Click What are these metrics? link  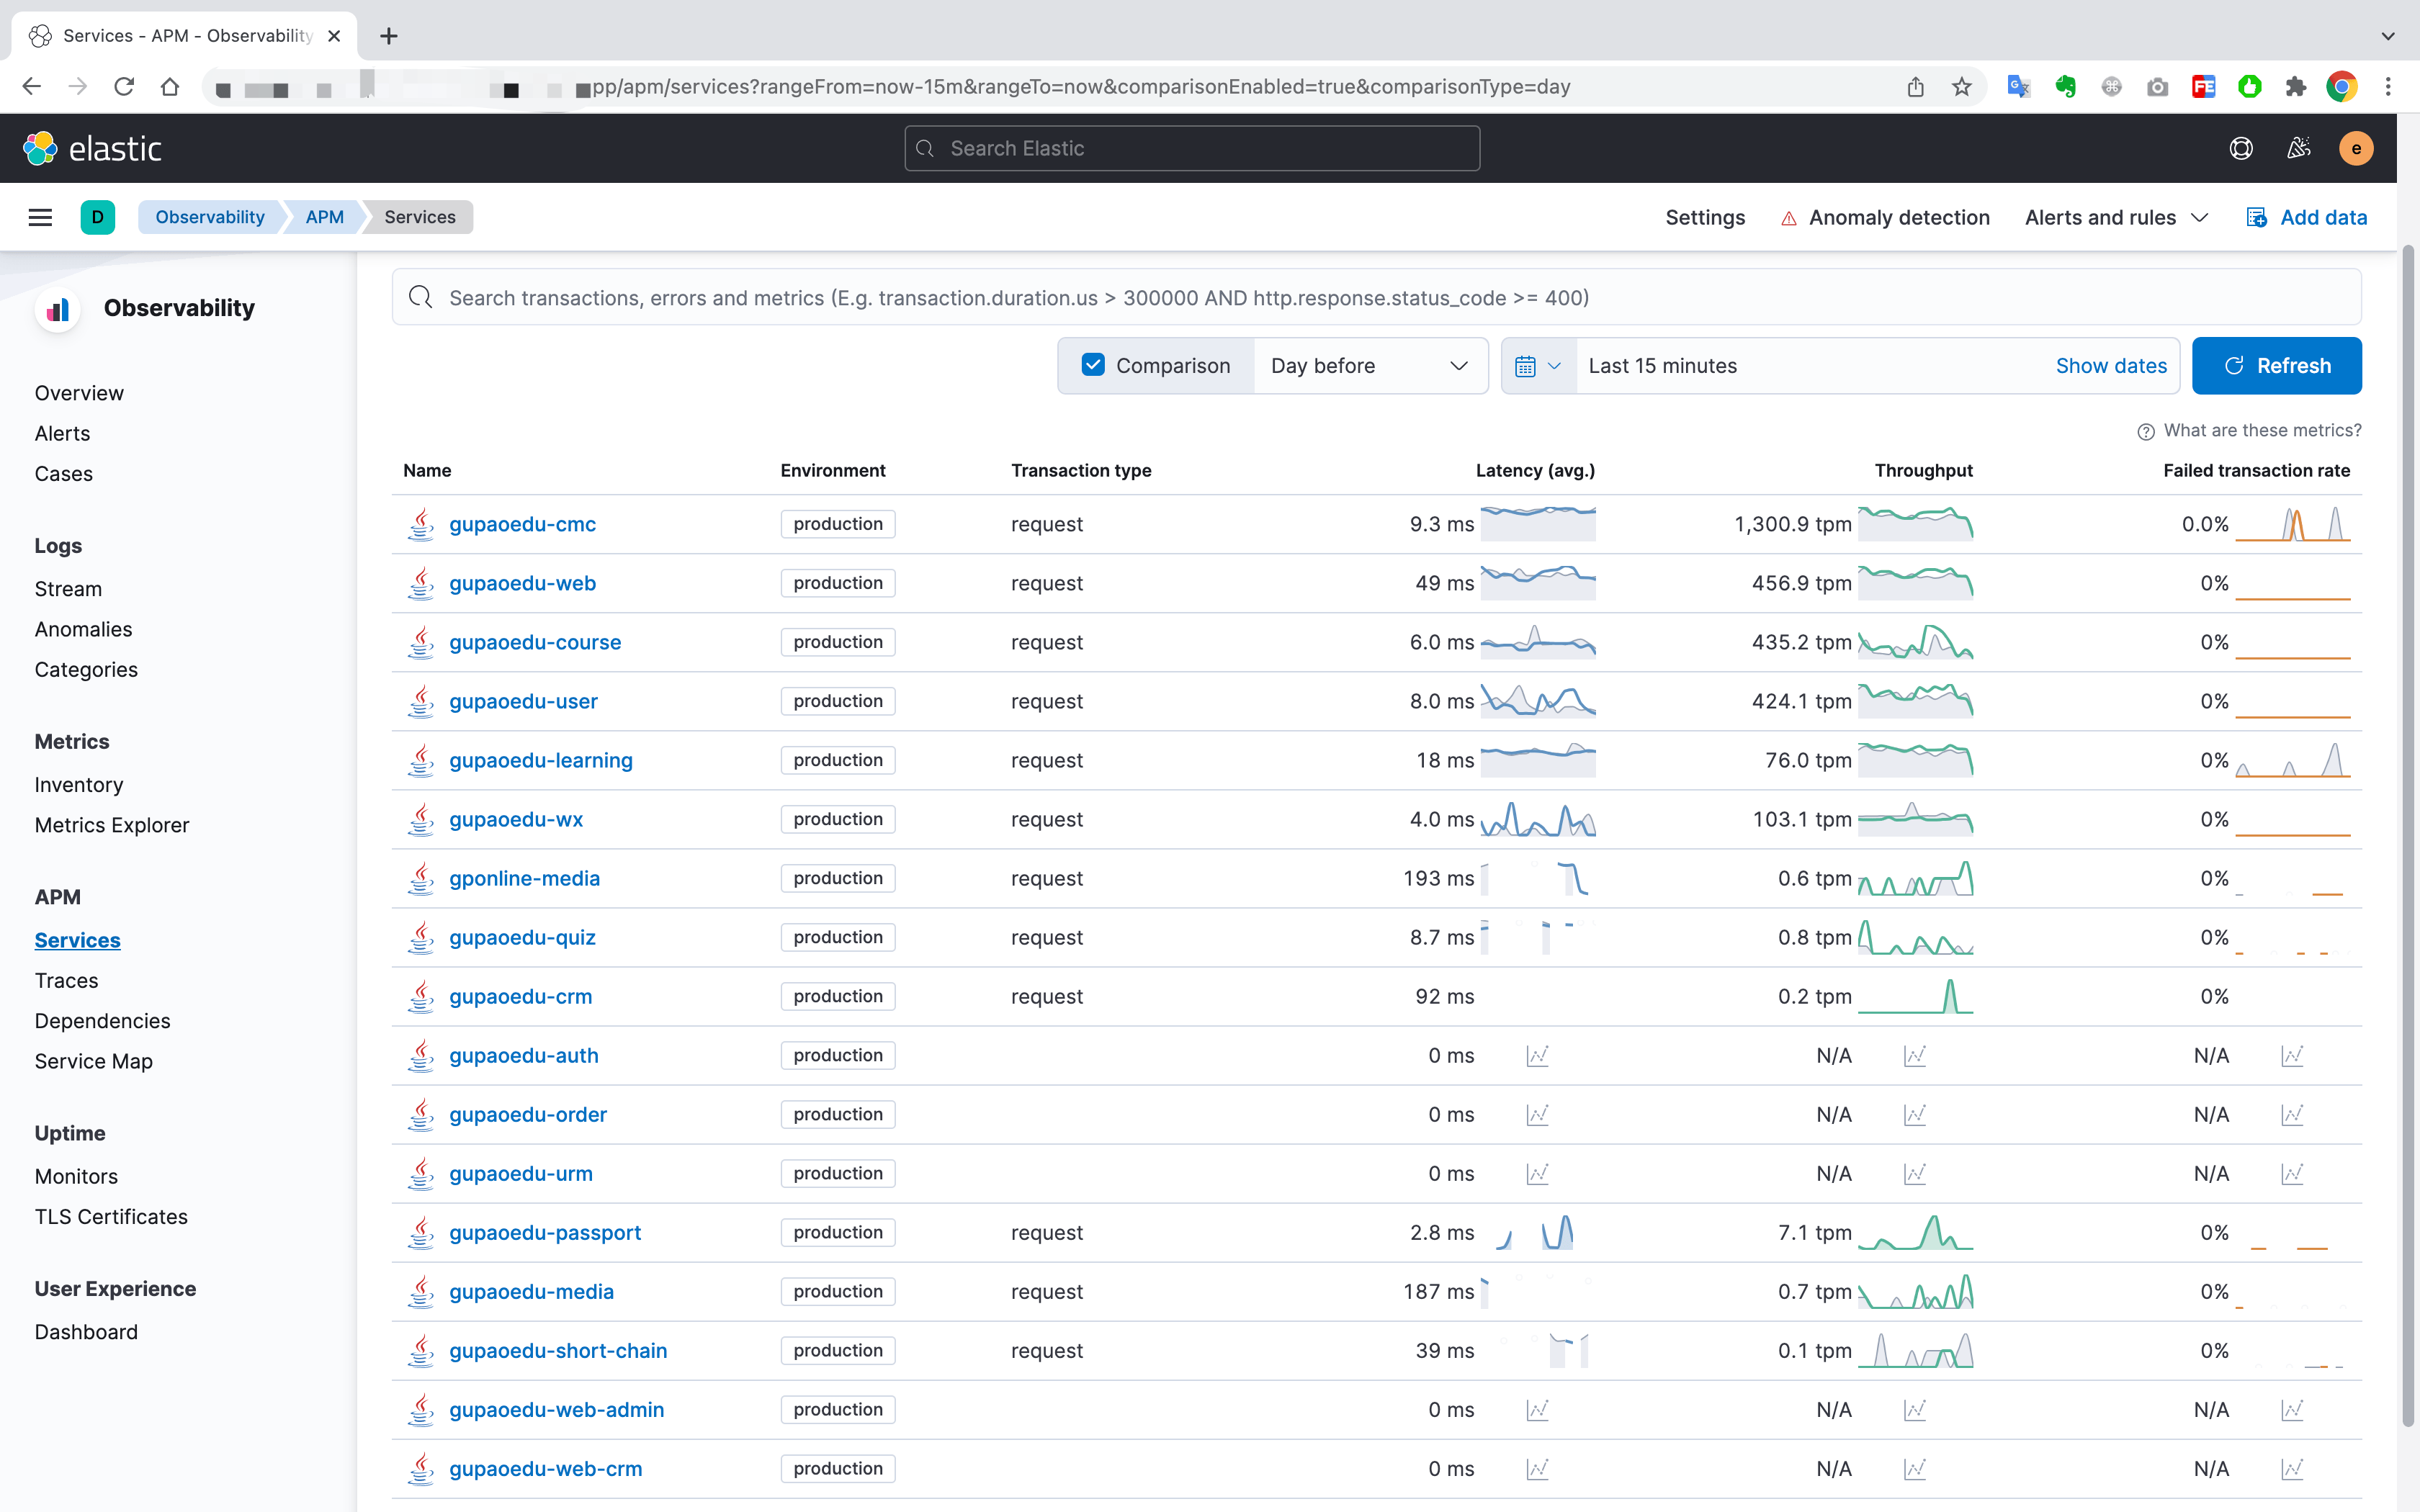[x=2262, y=430]
